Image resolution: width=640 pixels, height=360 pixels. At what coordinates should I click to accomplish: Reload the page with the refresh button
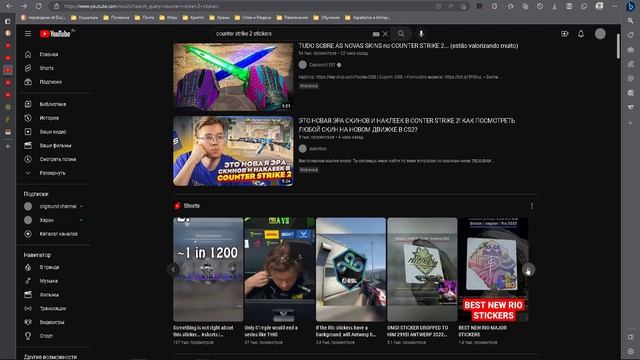click(38, 6)
